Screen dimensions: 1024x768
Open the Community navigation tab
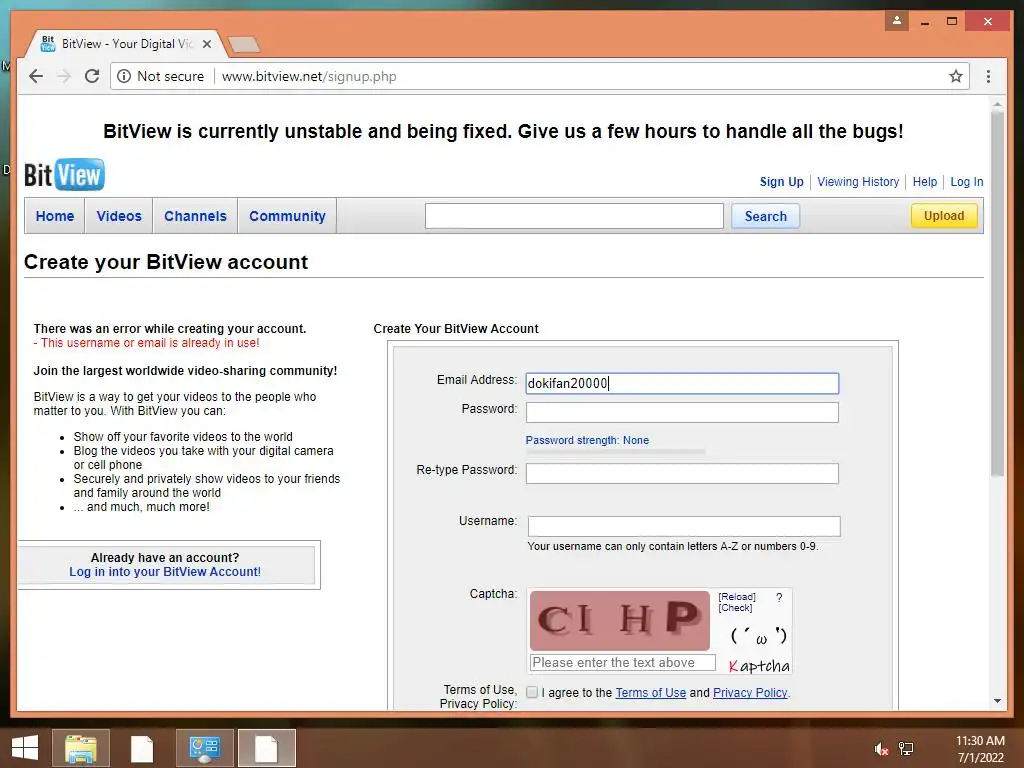click(287, 216)
